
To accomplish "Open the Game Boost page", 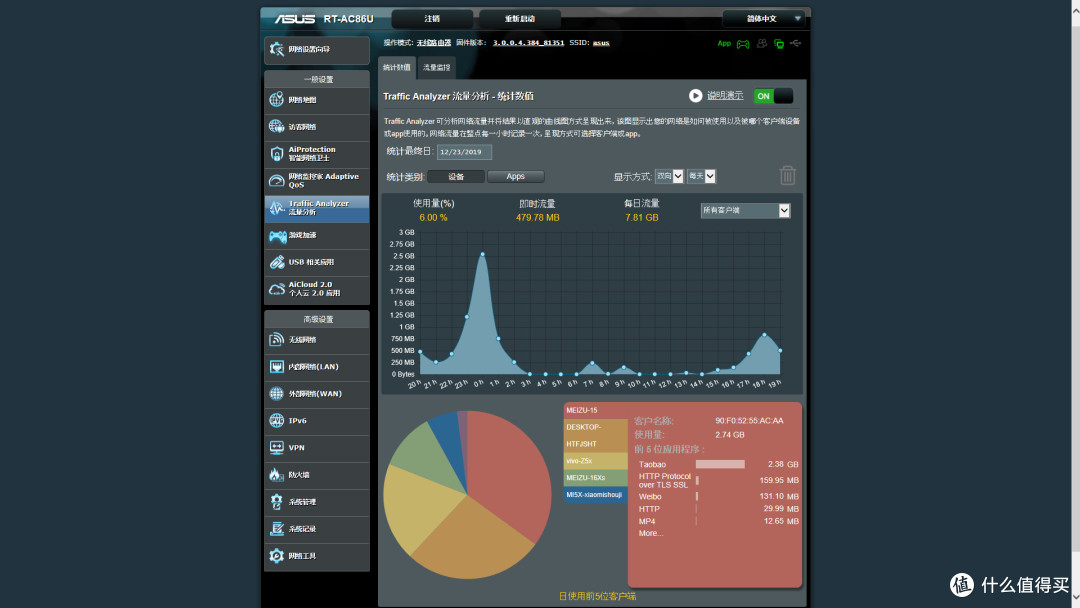I will tap(317, 235).
